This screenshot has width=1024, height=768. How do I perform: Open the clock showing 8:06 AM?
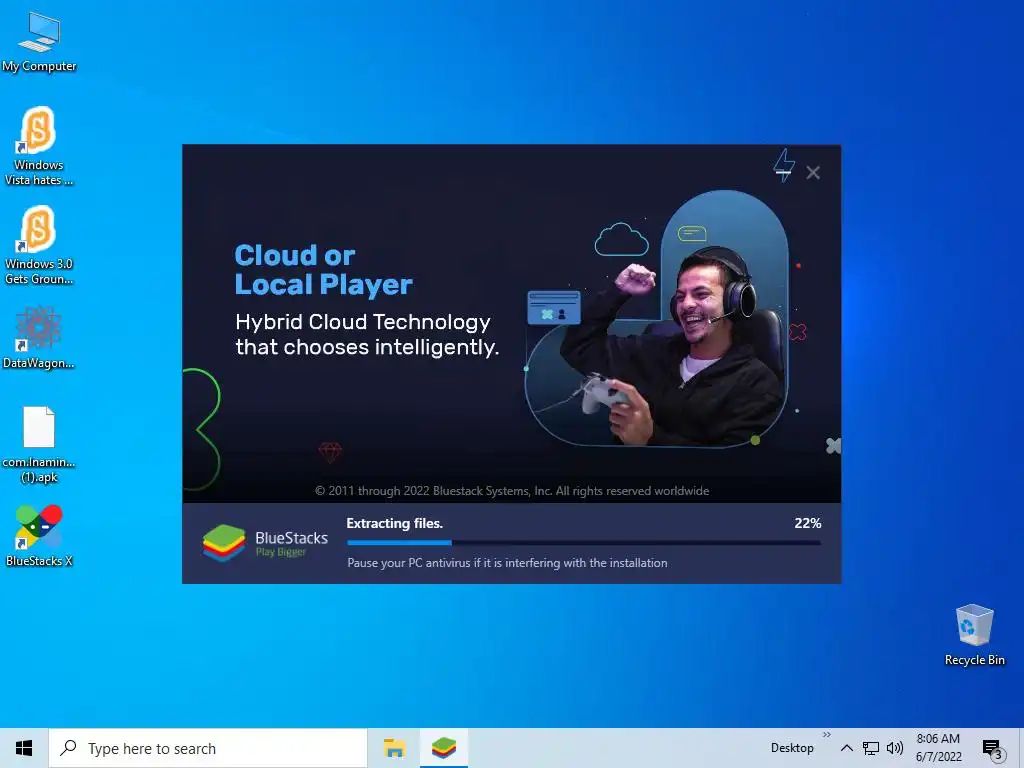coord(938,748)
